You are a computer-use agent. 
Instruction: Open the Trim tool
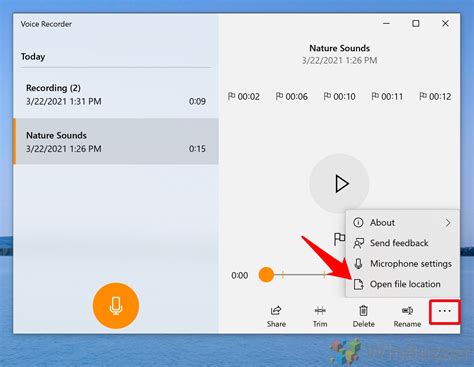(320, 316)
